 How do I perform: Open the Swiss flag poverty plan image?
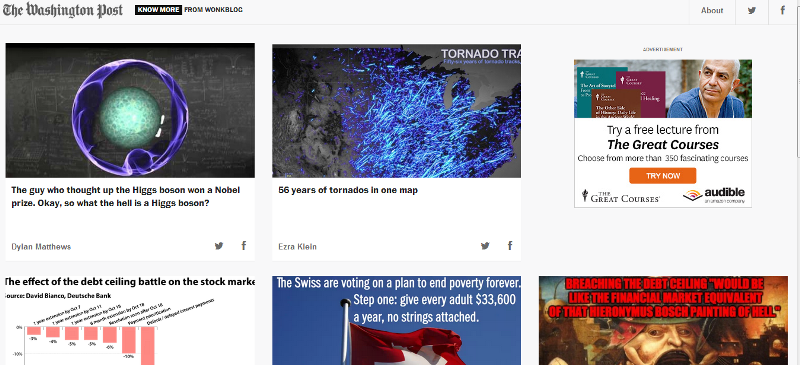click(396, 321)
